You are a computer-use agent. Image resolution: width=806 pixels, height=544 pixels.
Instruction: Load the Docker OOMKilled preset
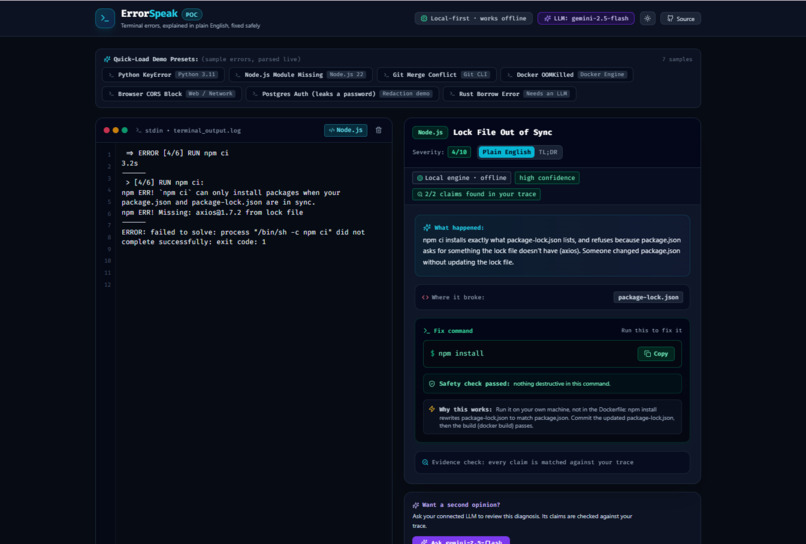(x=566, y=75)
